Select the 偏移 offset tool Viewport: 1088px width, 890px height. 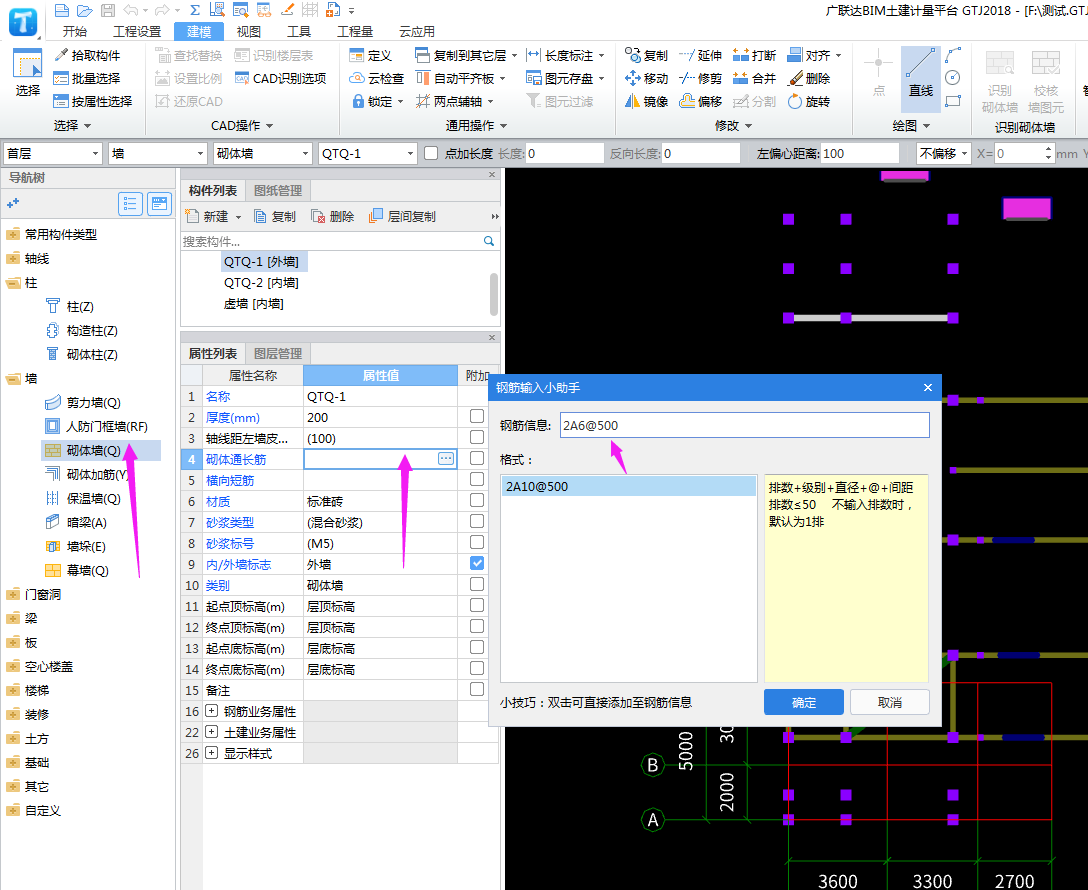[x=700, y=101]
